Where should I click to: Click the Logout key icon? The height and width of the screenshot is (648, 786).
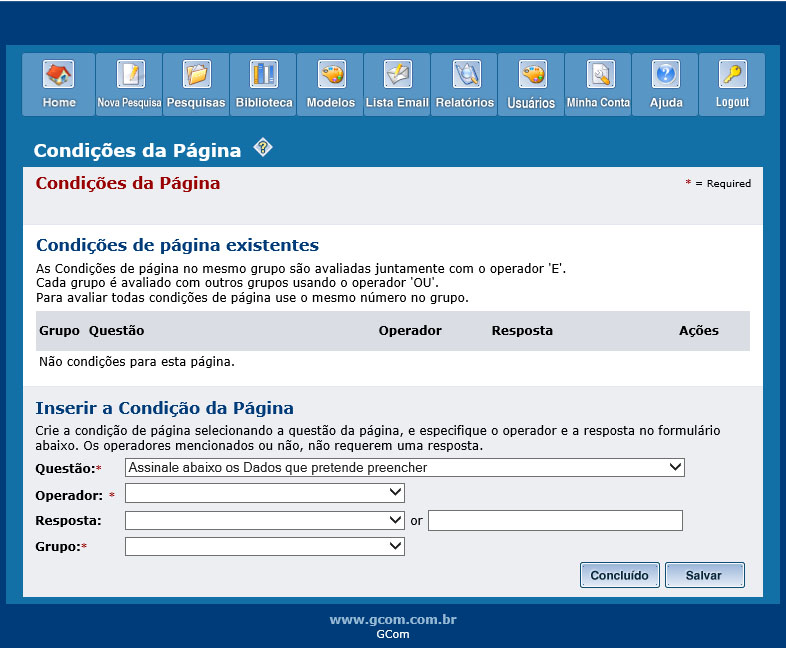(732, 75)
